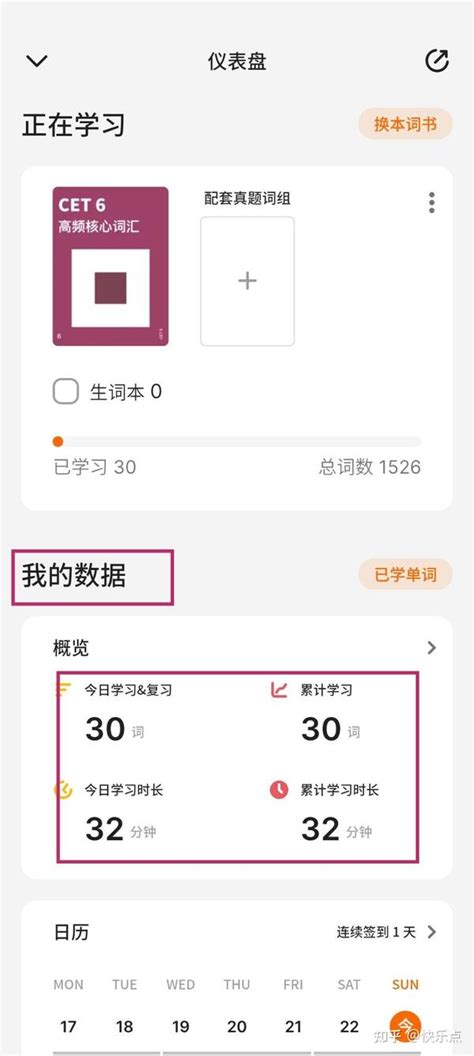This screenshot has width=474, height=1056.
Task: Expand the 概览 section arrow
Action: [432, 648]
